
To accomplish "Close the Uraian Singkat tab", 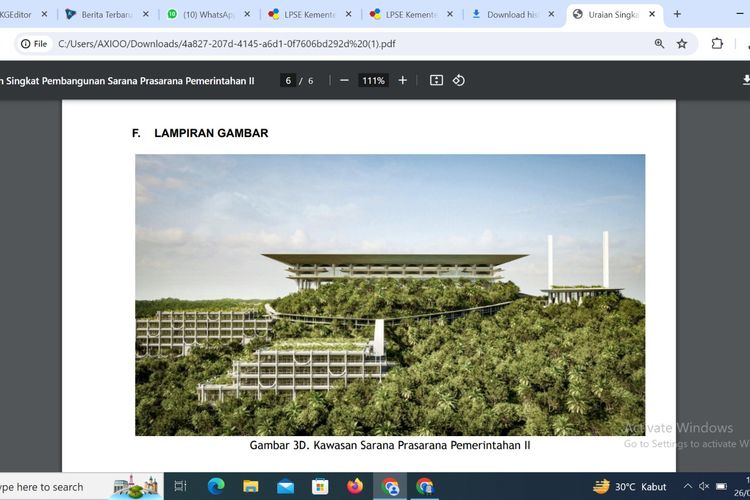I will coord(652,15).
